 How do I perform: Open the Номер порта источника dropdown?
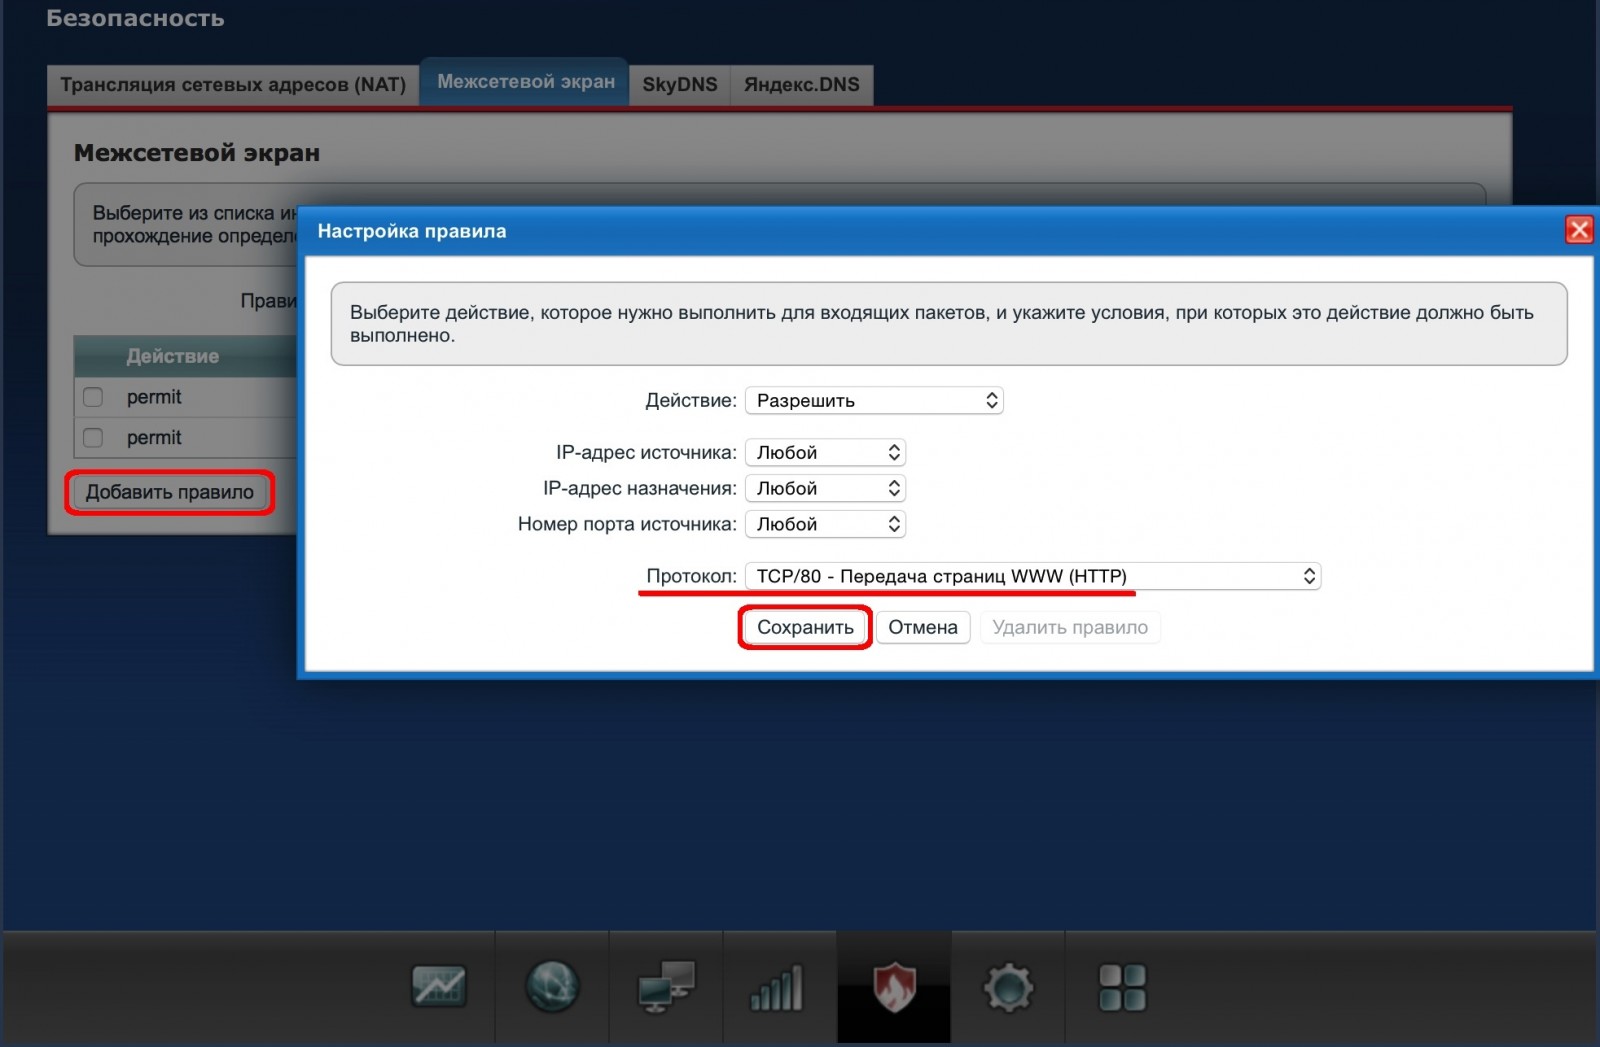(825, 524)
